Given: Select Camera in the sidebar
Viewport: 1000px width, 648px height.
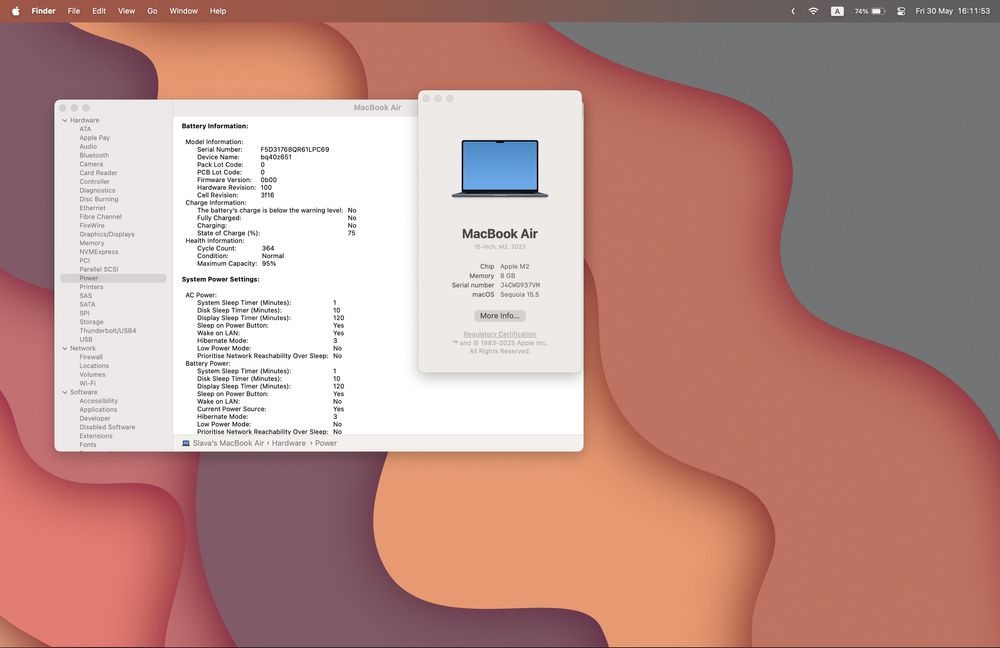Looking at the screenshot, I should [91, 164].
